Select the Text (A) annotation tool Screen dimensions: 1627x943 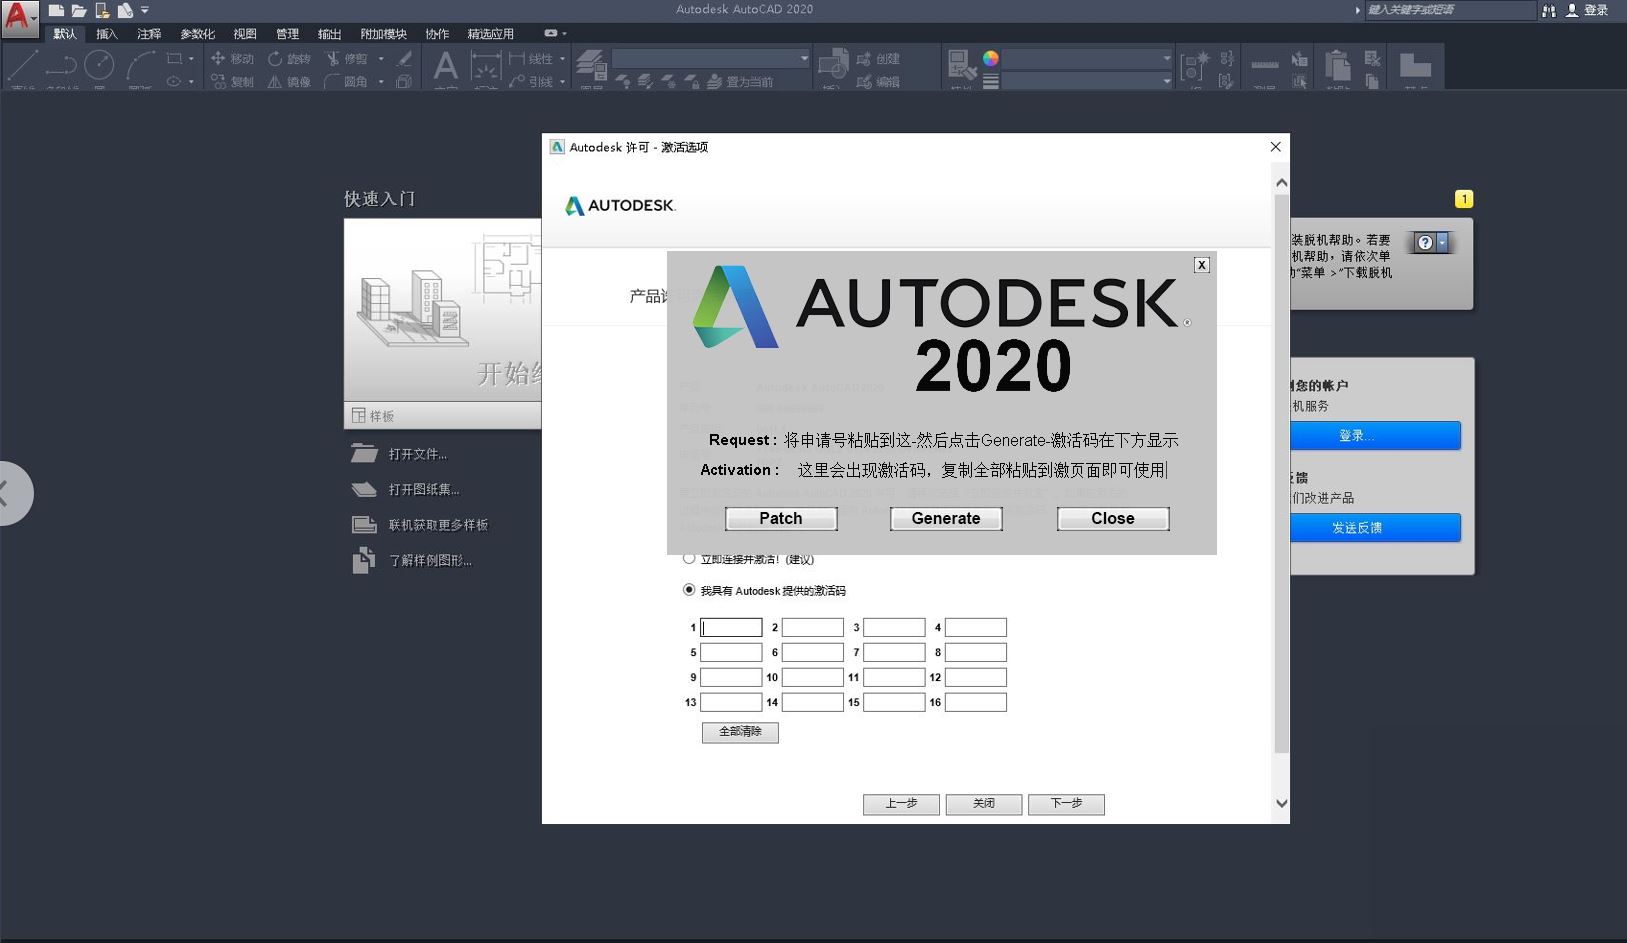tap(446, 68)
